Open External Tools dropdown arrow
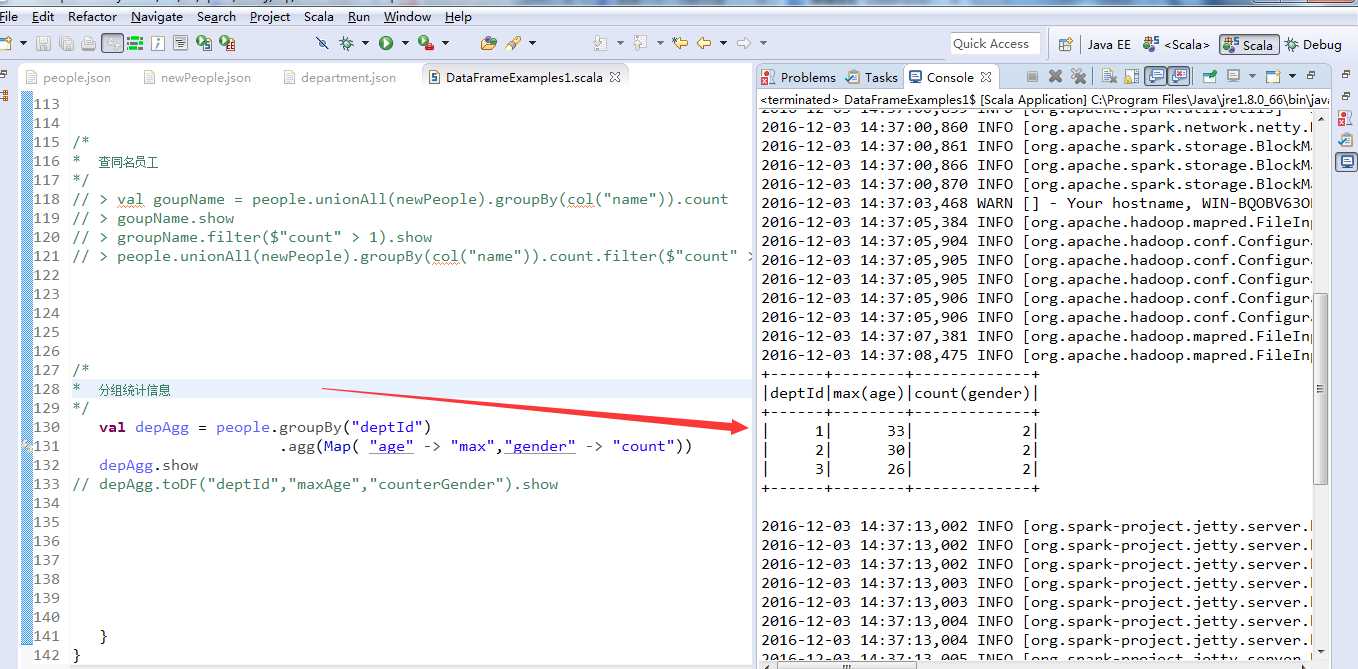The height and width of the screenshot is (669, 1358). [445, 43]
